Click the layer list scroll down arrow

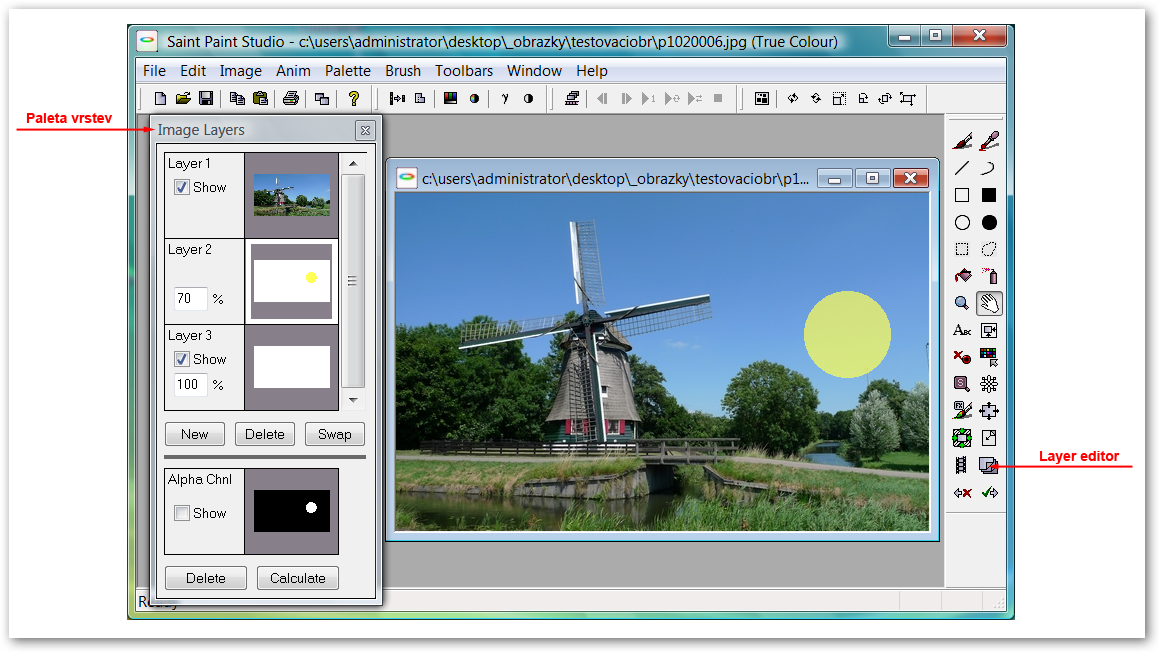coord(353,400)
